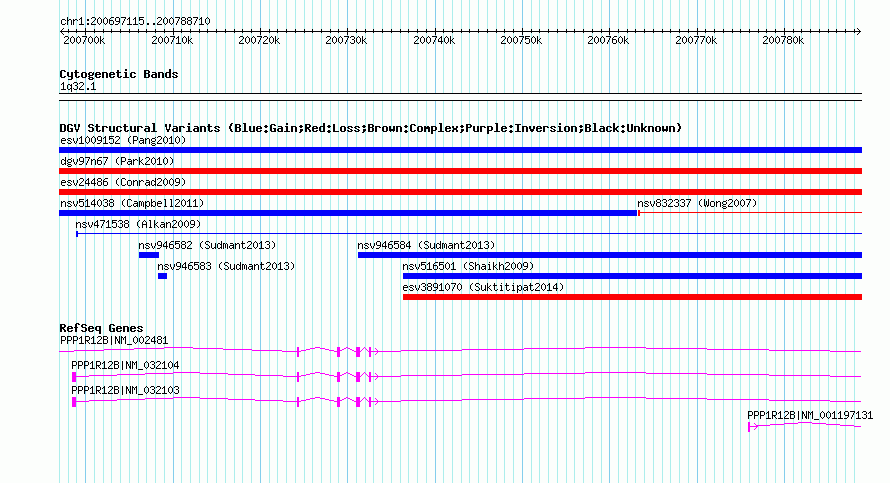Click the 200700k ruler position
The image size is (890, 483).
[84, 40]
